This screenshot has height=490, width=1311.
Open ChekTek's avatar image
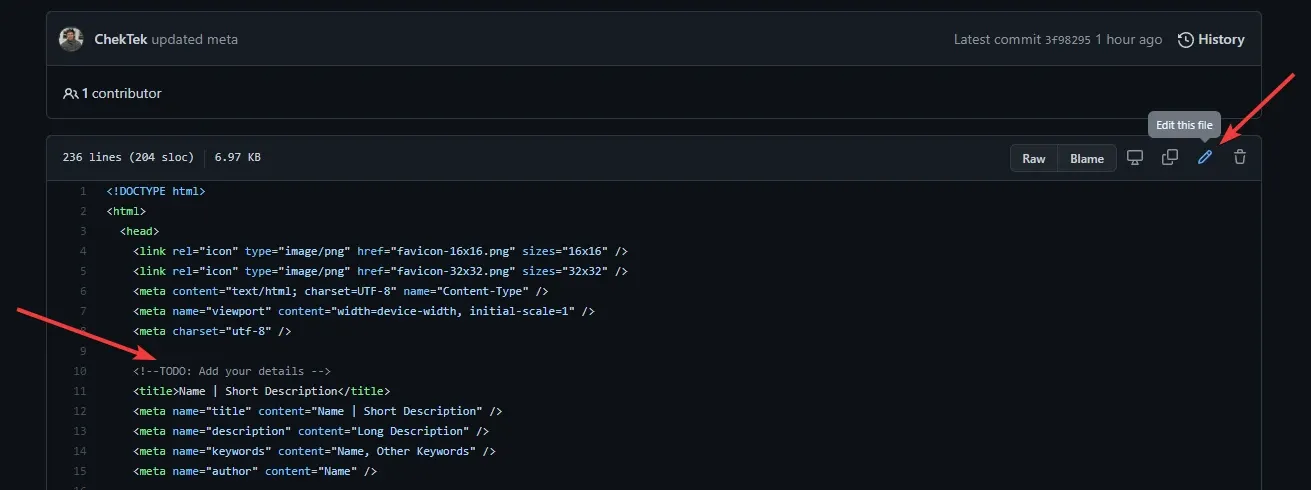tap(71, 39)
